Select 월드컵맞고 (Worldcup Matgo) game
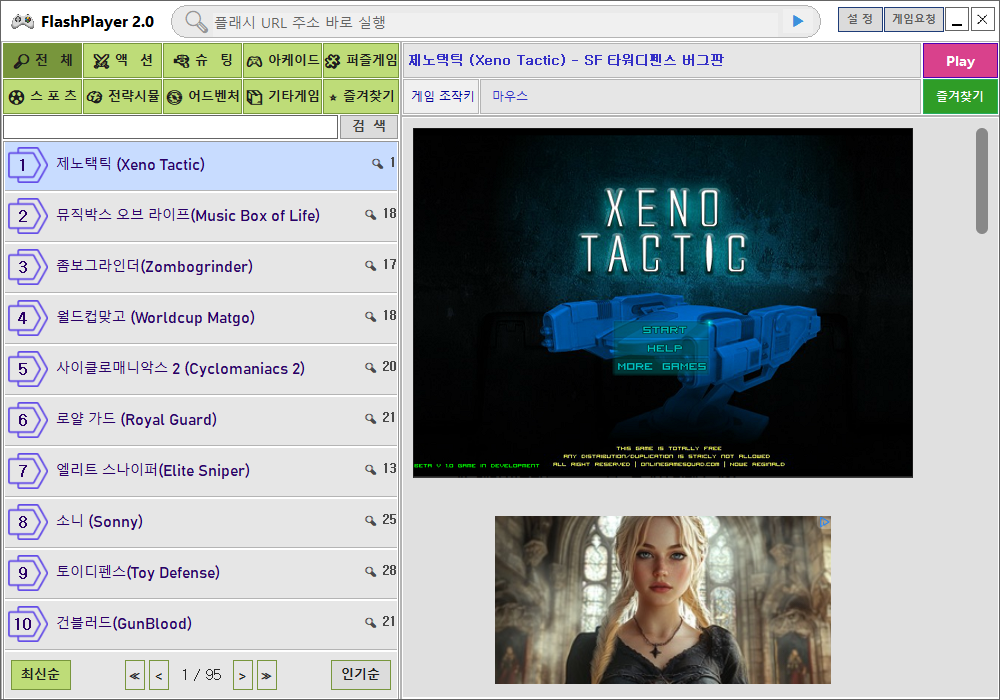1000x700 pixels. (x=201, y=318)
